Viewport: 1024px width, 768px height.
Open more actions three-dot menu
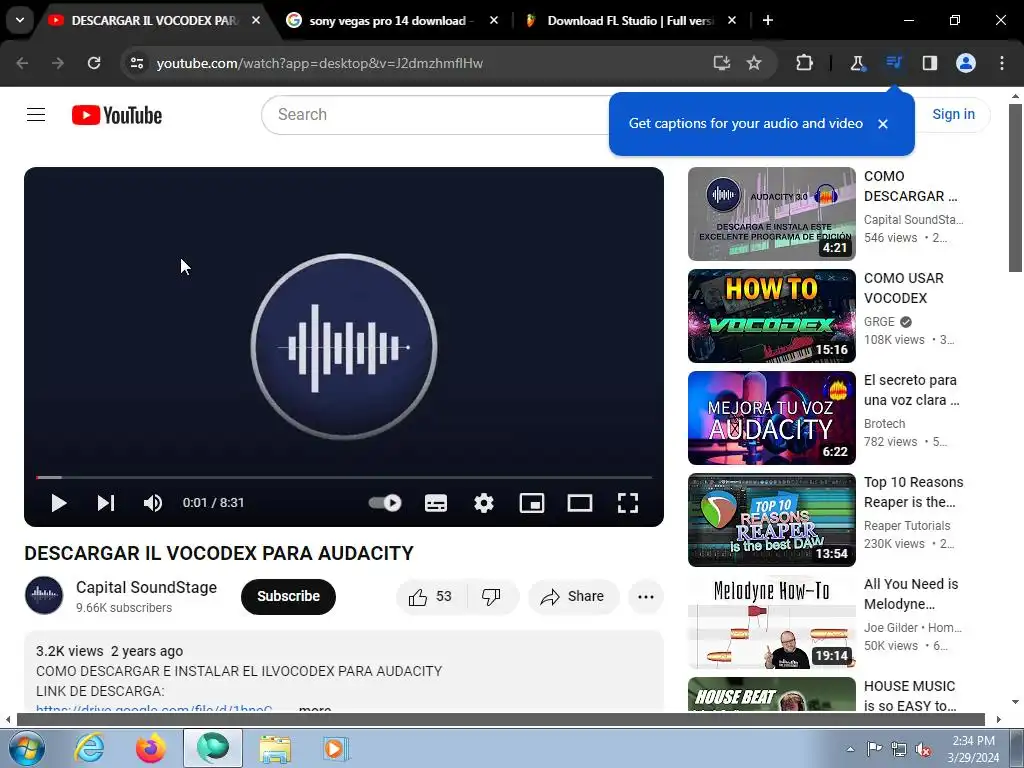pos(646,596)
